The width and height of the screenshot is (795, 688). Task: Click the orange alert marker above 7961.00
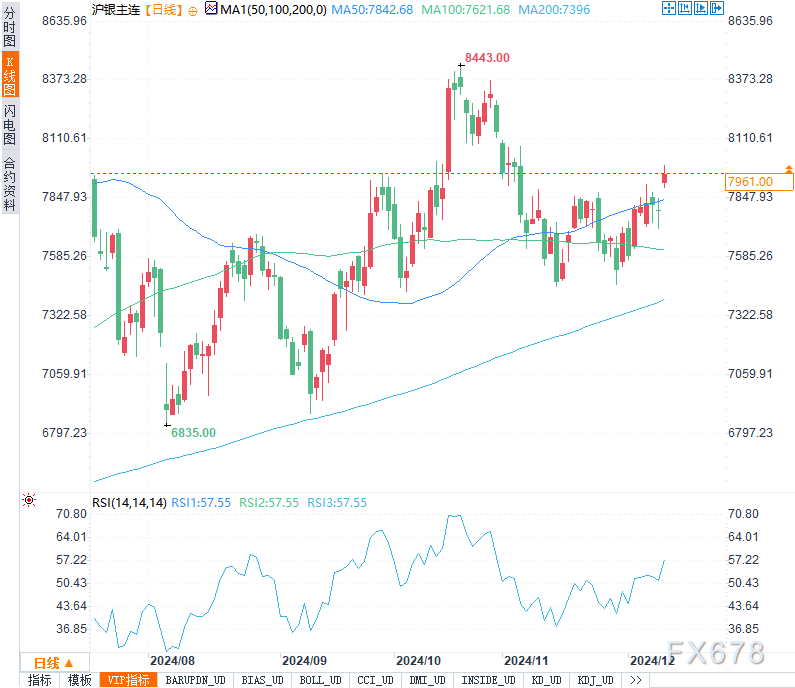788,169
